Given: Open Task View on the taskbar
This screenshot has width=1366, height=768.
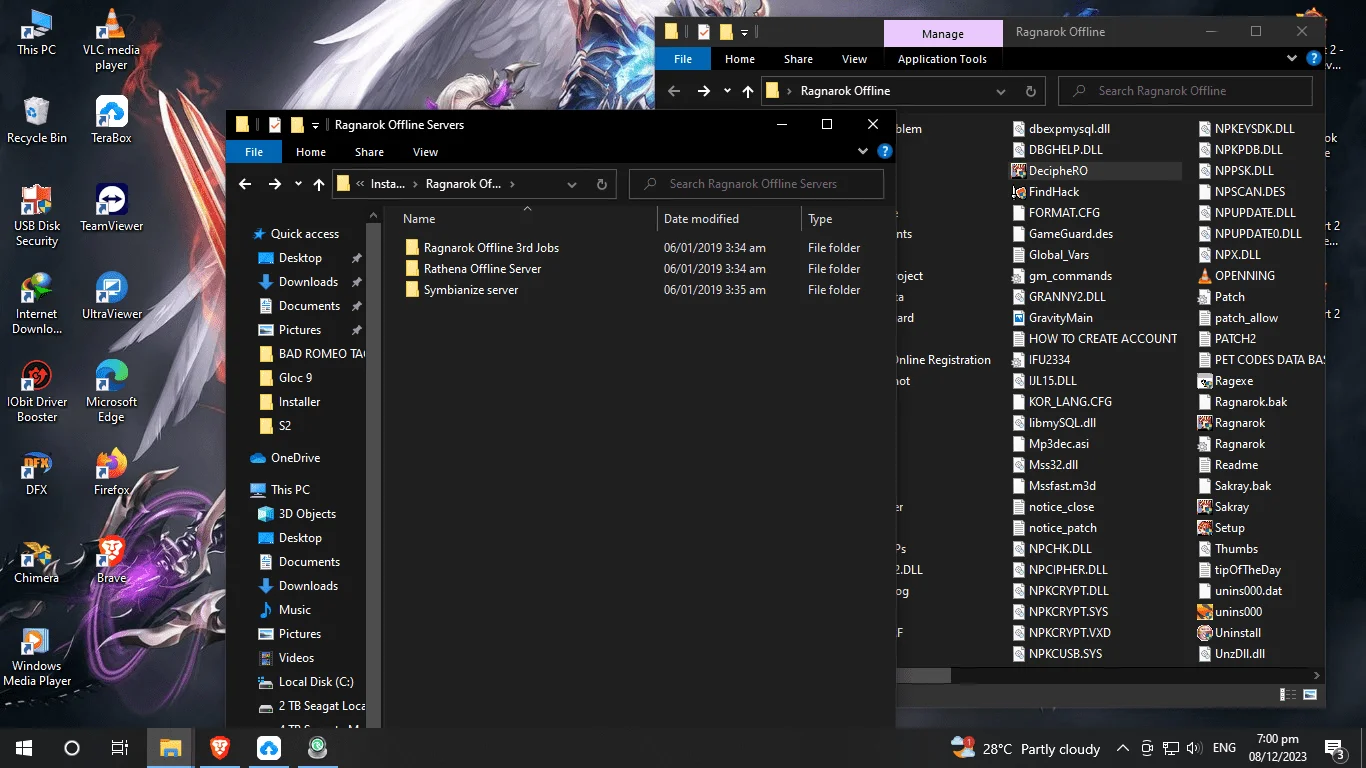Looking at the screenshot, I should tap(120, 748).
